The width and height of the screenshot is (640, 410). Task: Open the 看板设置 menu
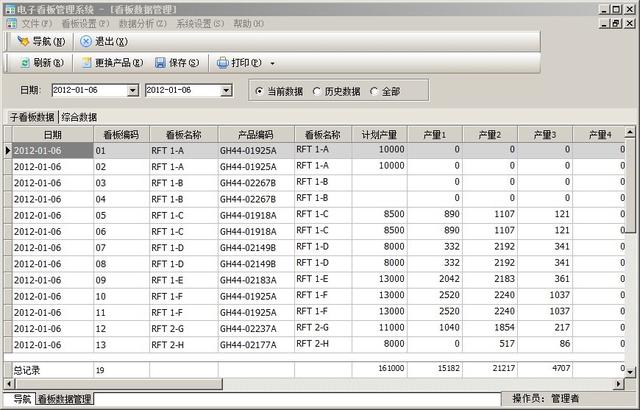[85, 23]
